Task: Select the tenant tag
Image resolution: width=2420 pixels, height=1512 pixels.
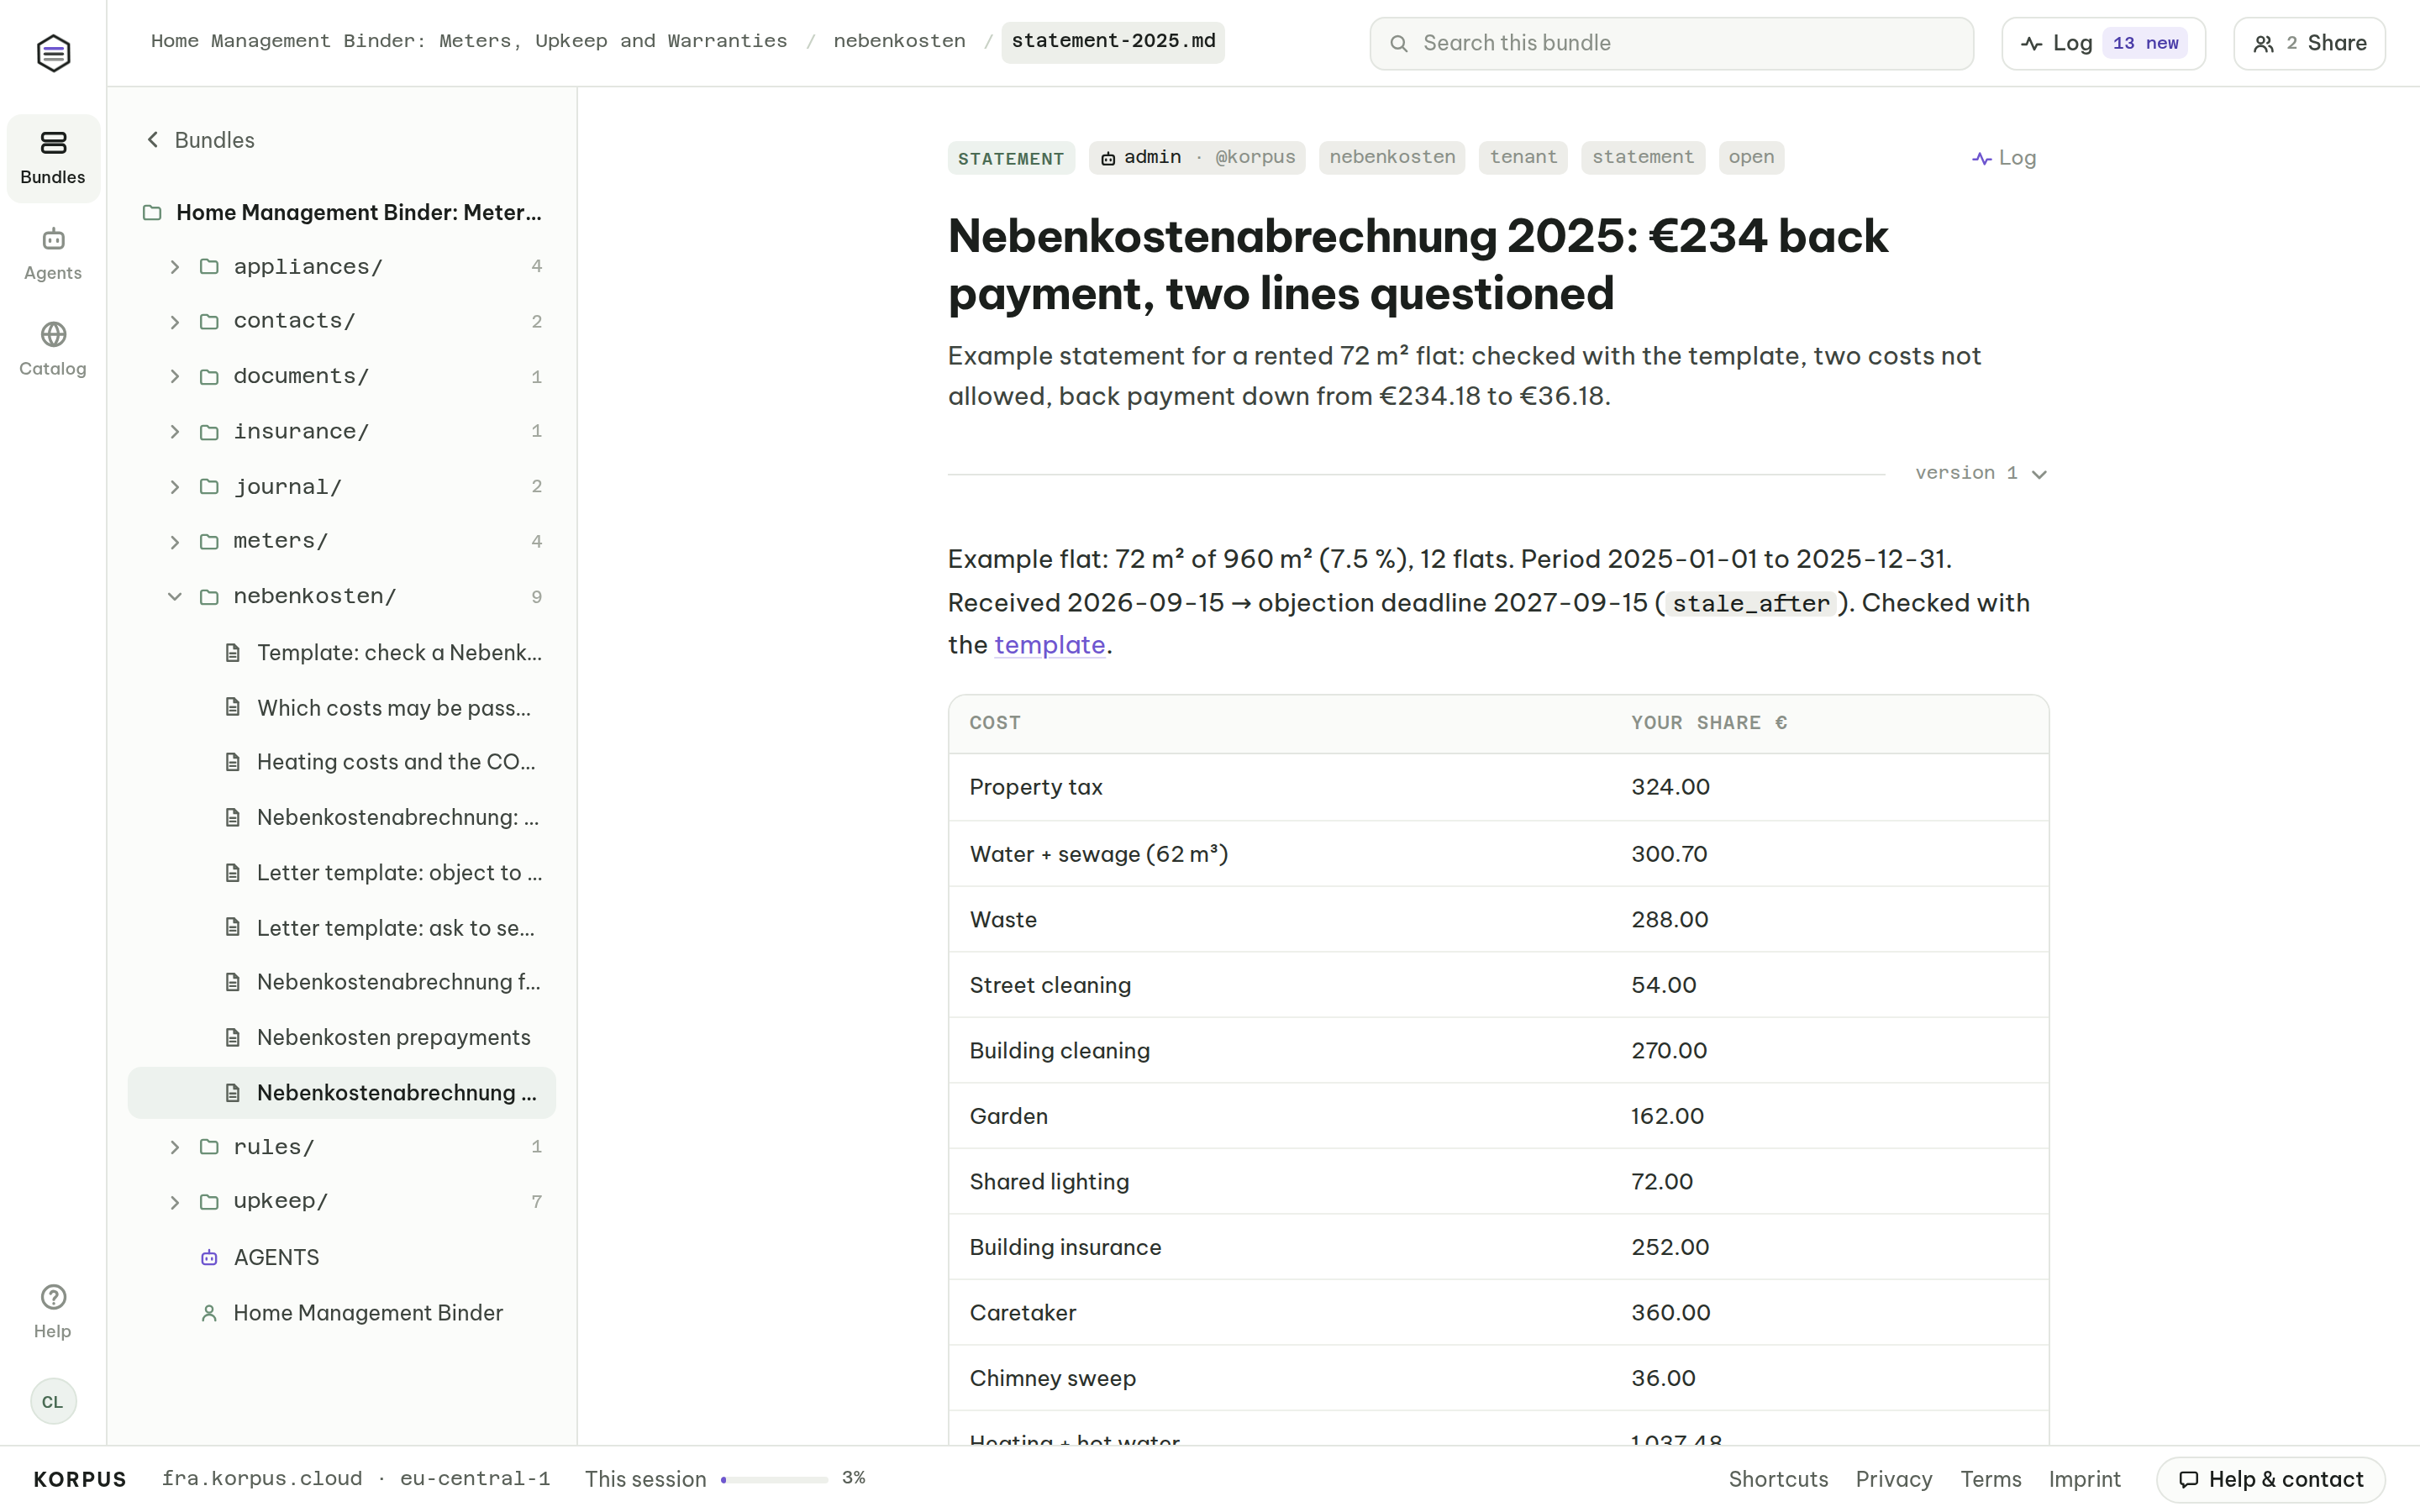Action: coord(1523,158)
